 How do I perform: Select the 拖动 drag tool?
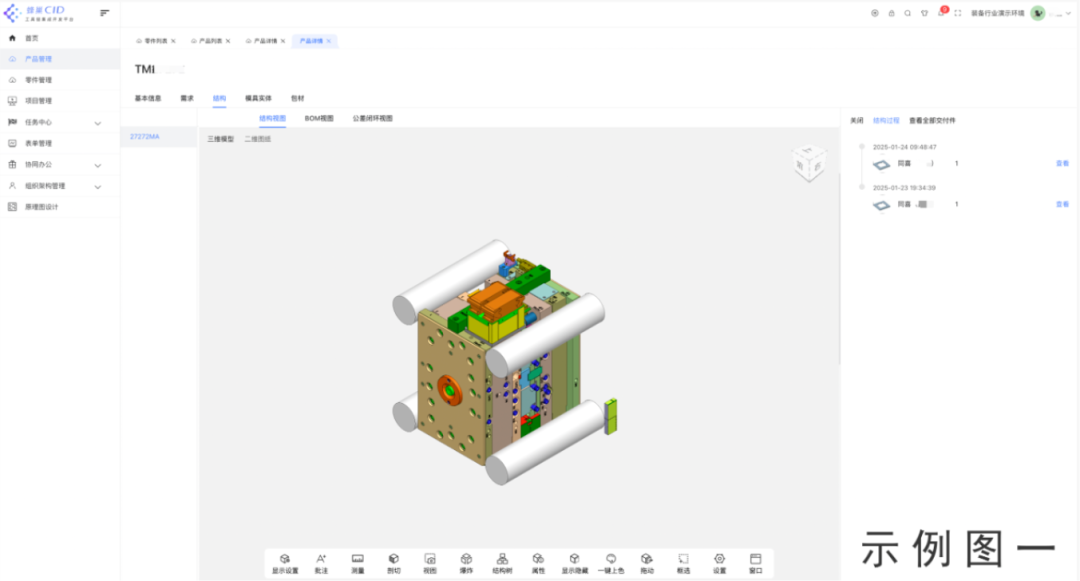click(647, 563)
